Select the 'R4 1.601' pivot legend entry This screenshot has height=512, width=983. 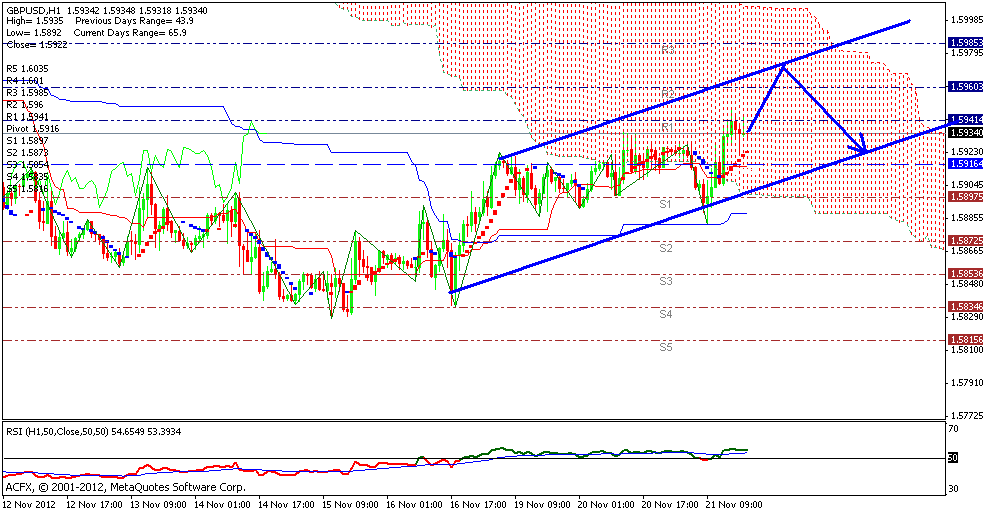click(x=24, y=81)
